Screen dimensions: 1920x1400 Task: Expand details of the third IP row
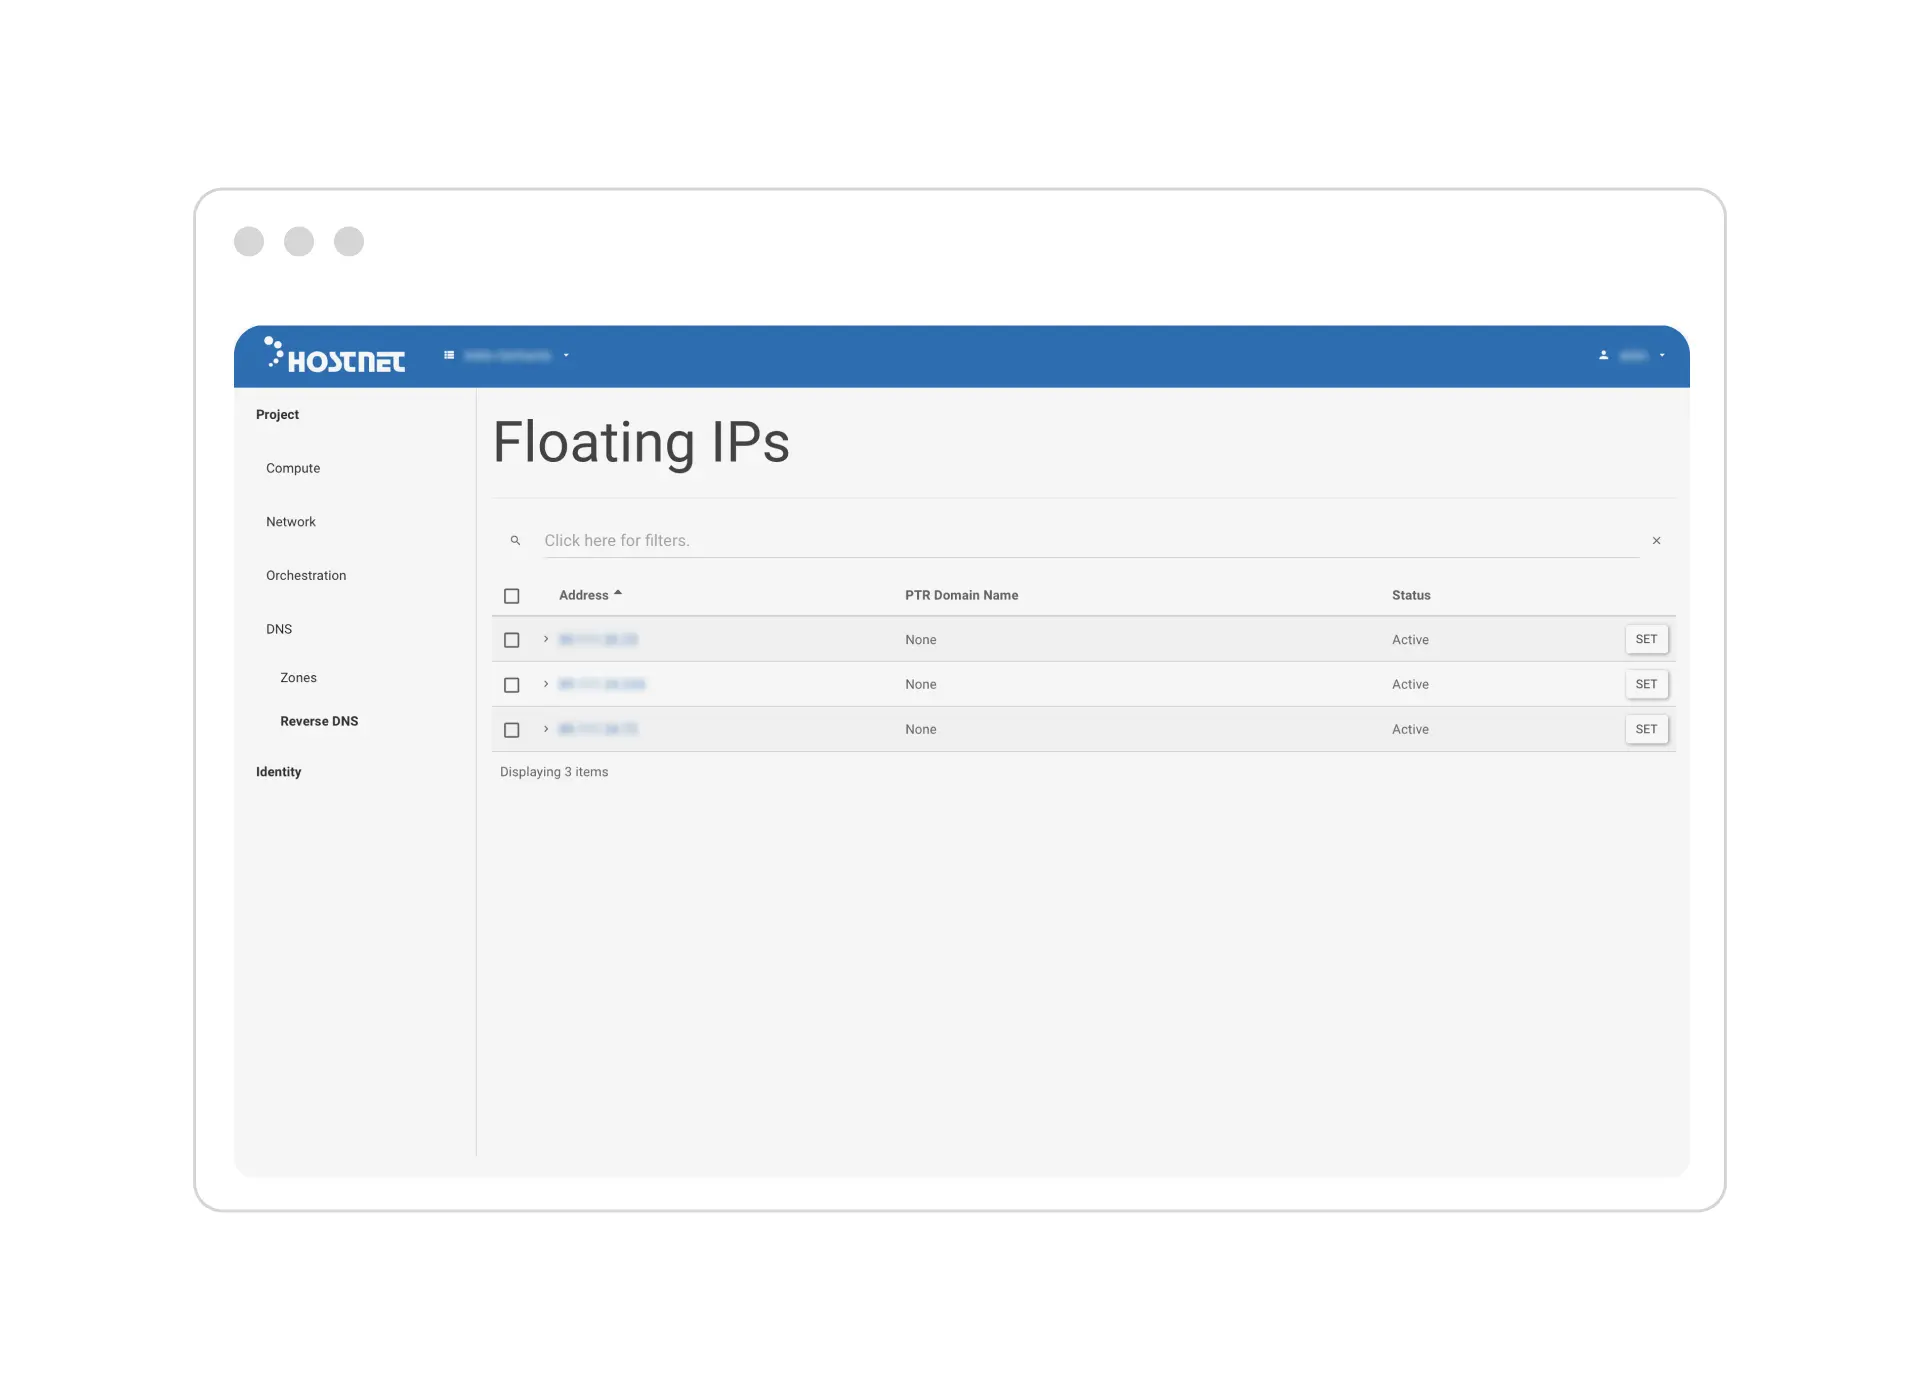point(546,729)
